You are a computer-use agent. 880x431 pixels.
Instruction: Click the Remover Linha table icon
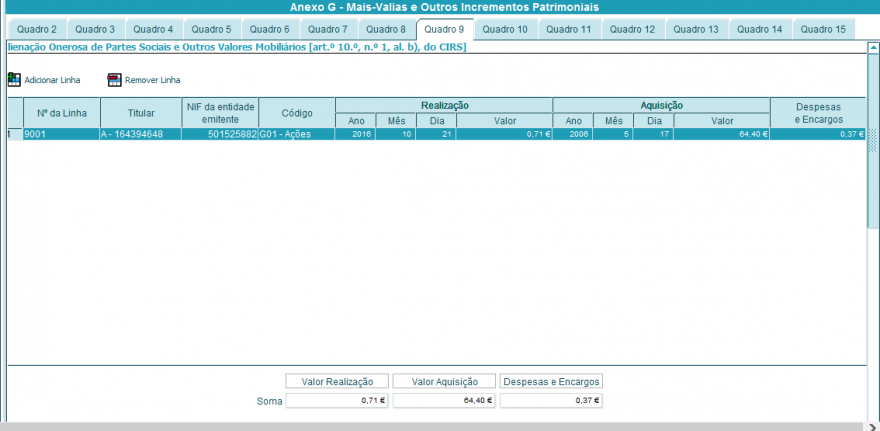pos(114,80)
